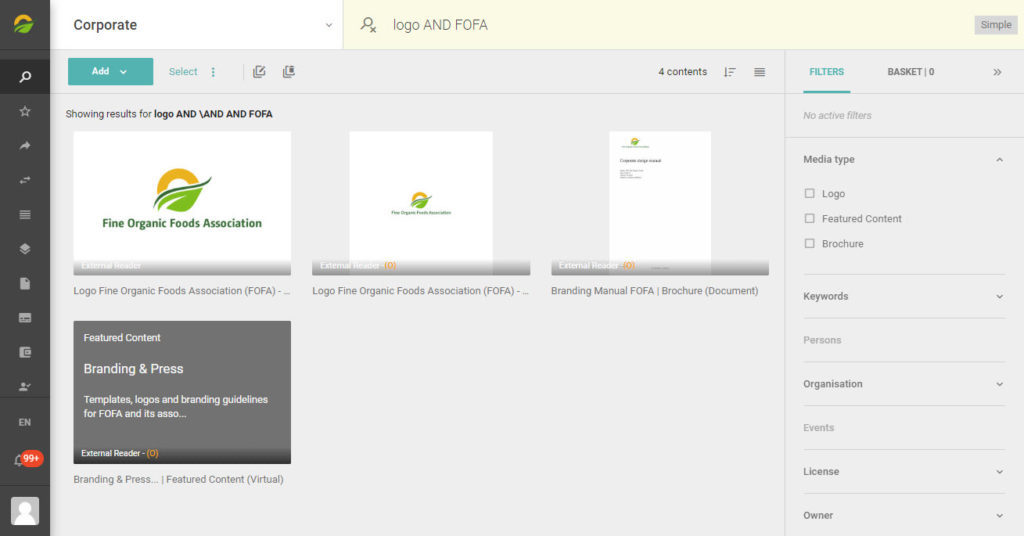Image resolution: width=1024 pixels, height=536 pixels.
Task: Open the user avatar profile
Action: (x=25, y=511)
